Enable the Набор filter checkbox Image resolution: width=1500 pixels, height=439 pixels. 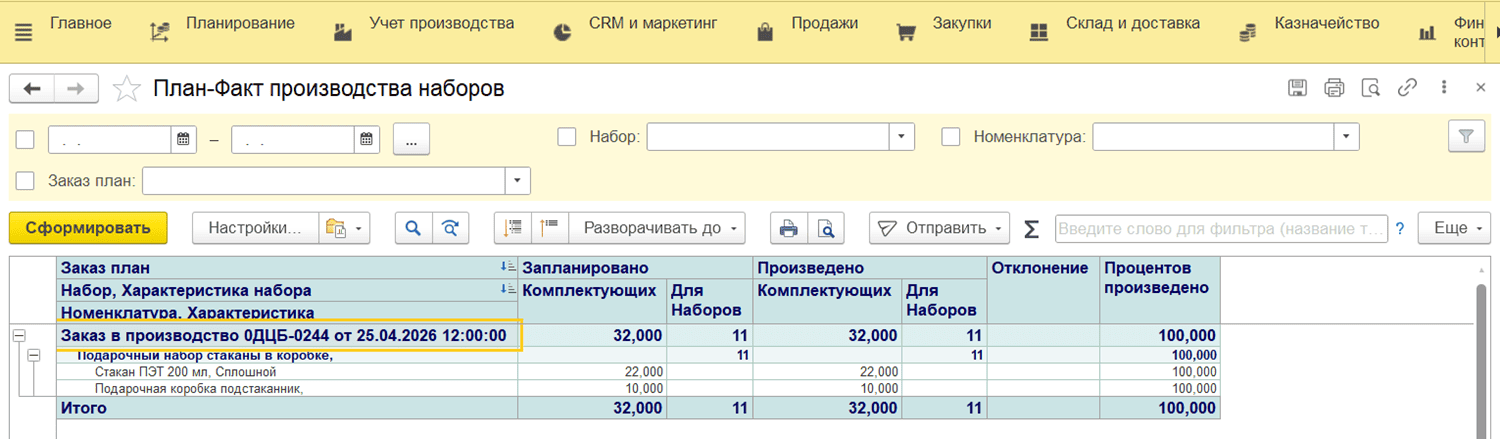pos(567,137)
